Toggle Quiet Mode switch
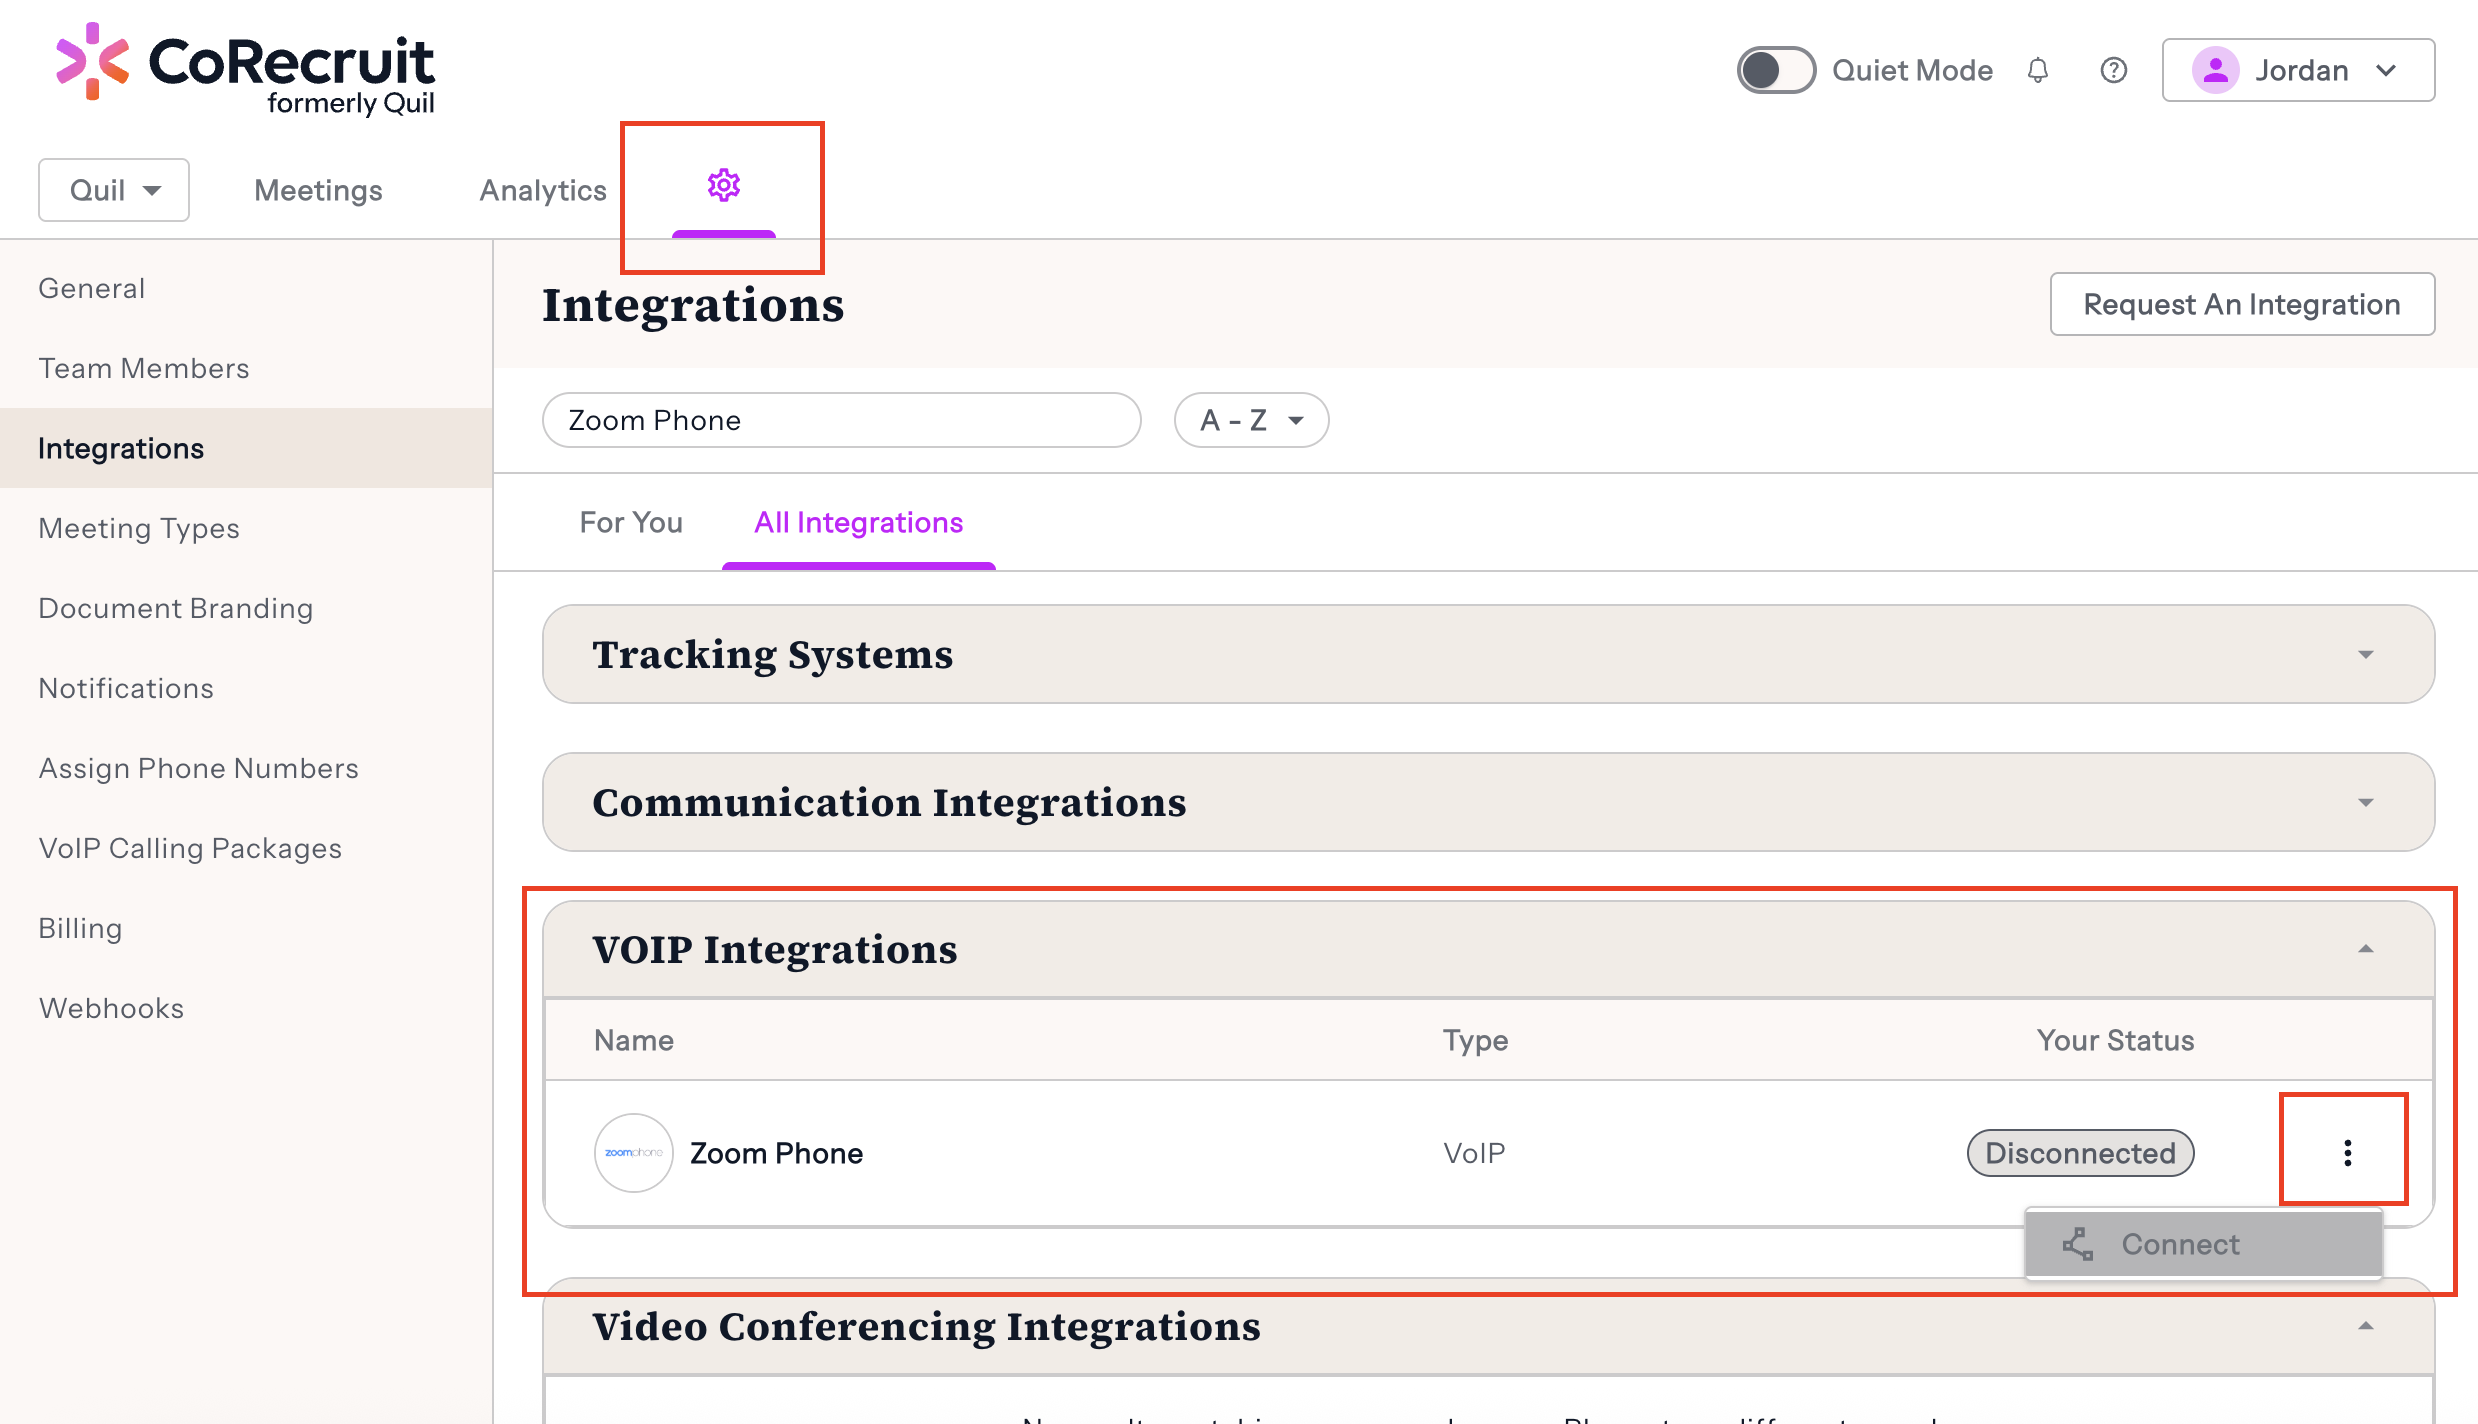This screenshot has width=2478, height=1424. pyautogui.click(x=1775, y=71)
